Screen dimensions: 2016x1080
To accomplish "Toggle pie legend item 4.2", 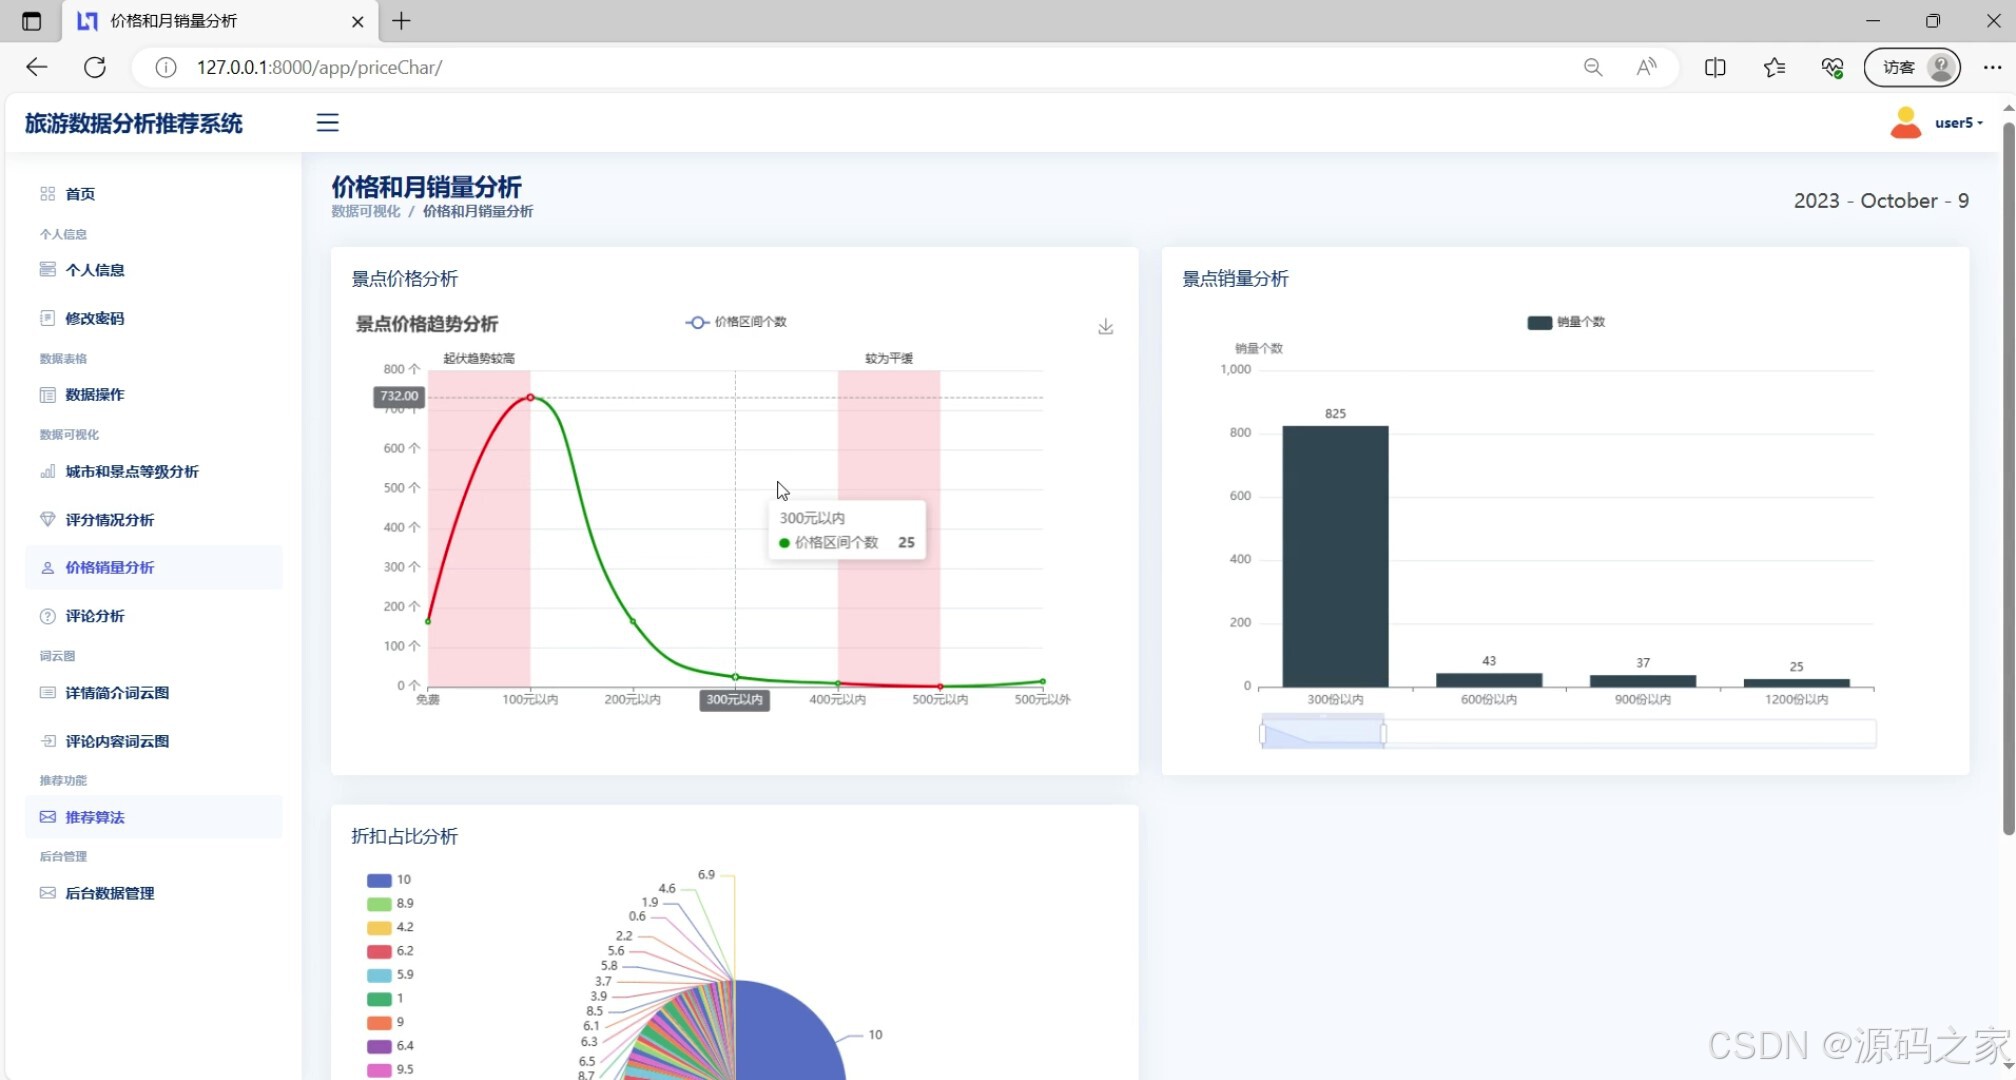I will point(390,927).
